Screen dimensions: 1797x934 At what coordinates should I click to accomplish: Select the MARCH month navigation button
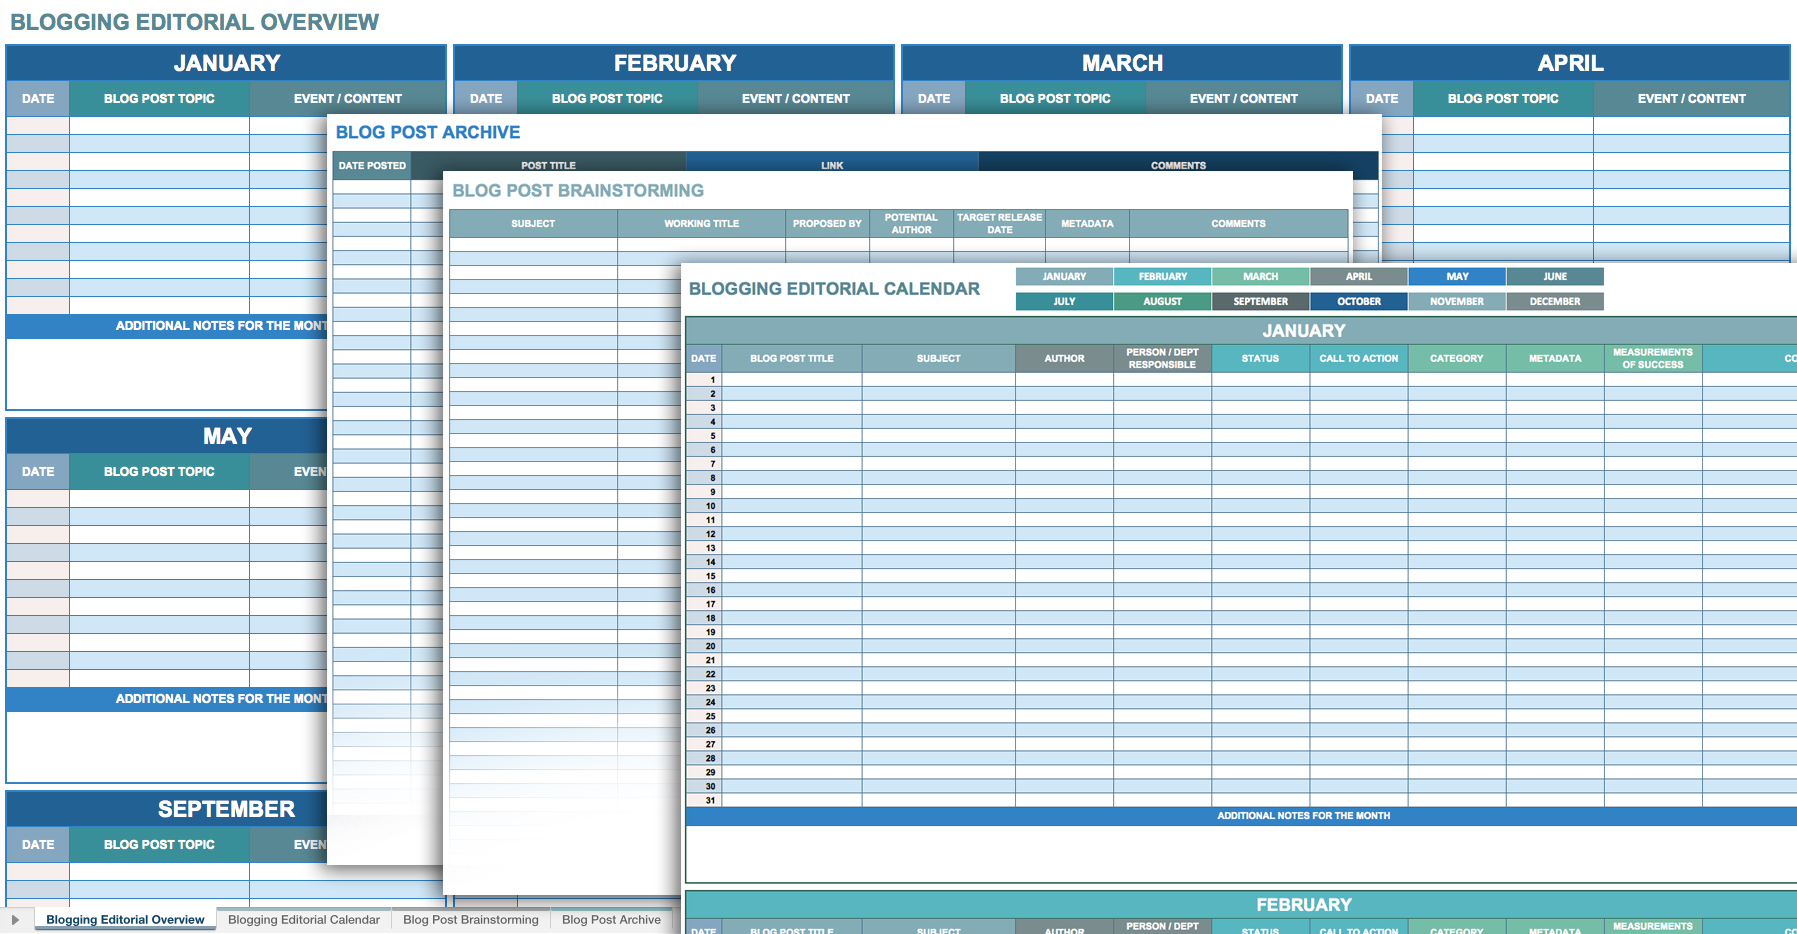tap(1261, 277)
